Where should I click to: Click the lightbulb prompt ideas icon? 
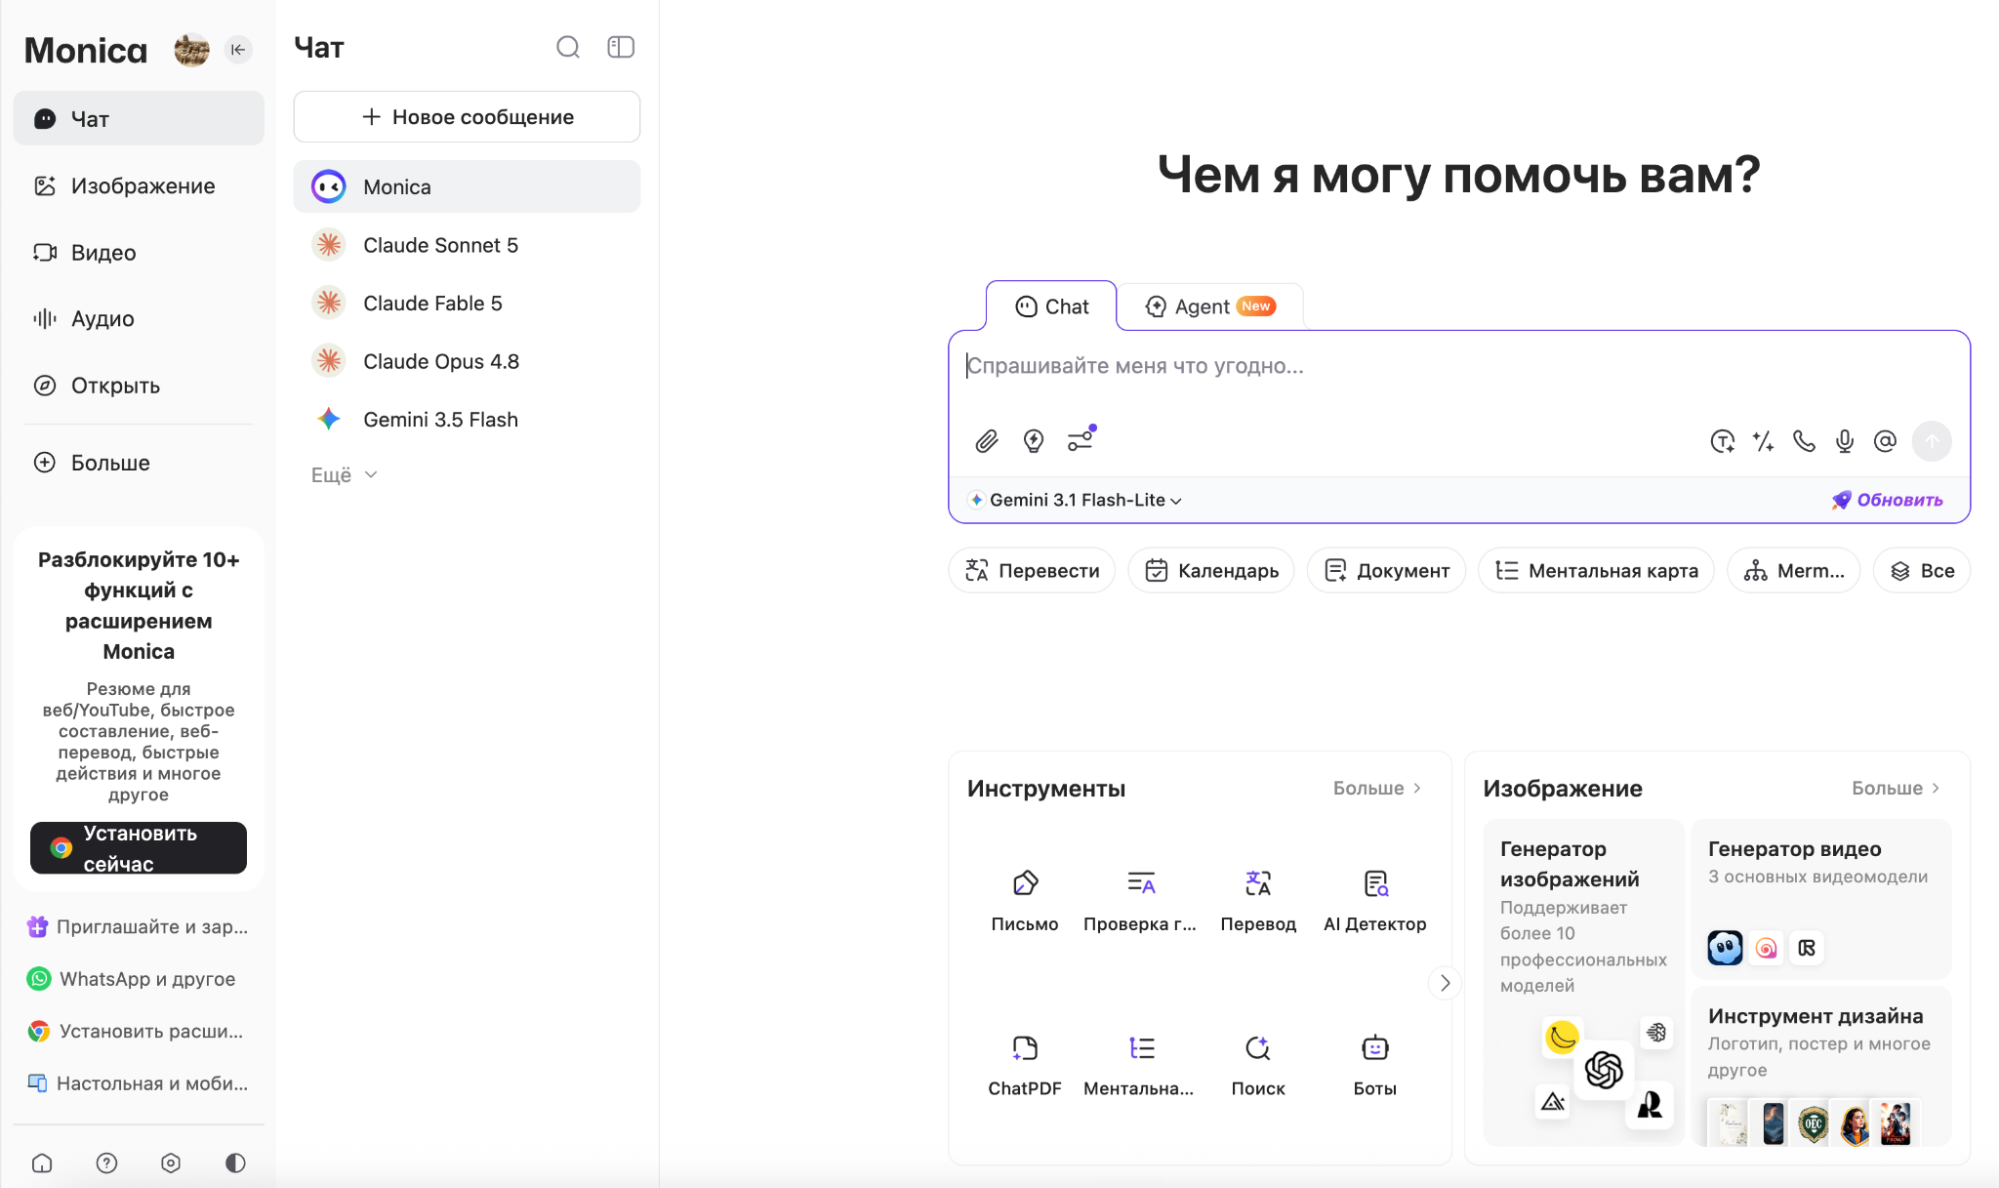coord(1034,441)
